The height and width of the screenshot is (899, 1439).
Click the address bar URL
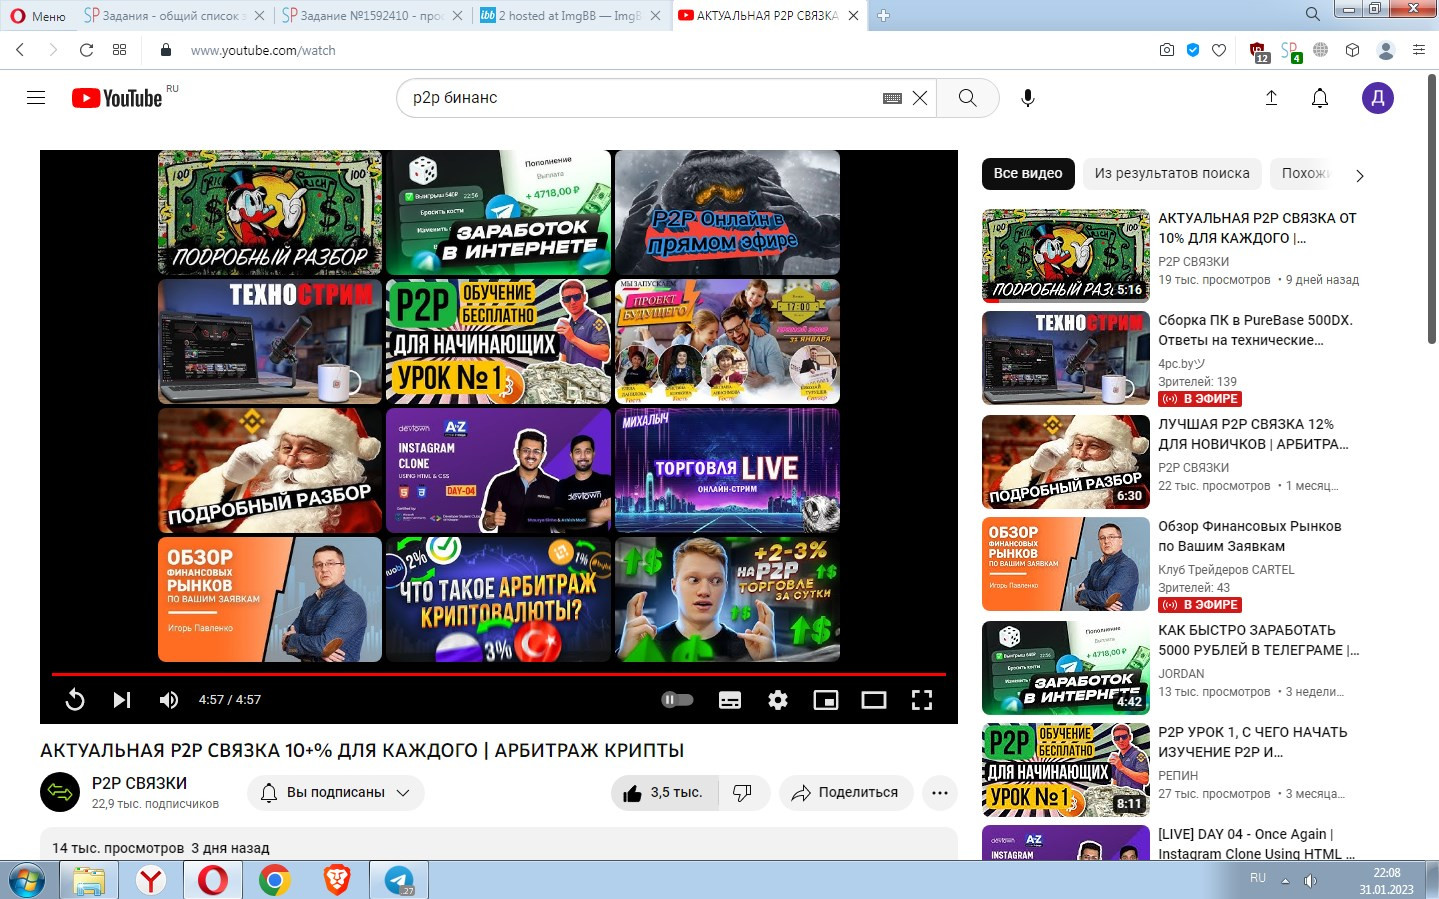(x=263, y=50)
